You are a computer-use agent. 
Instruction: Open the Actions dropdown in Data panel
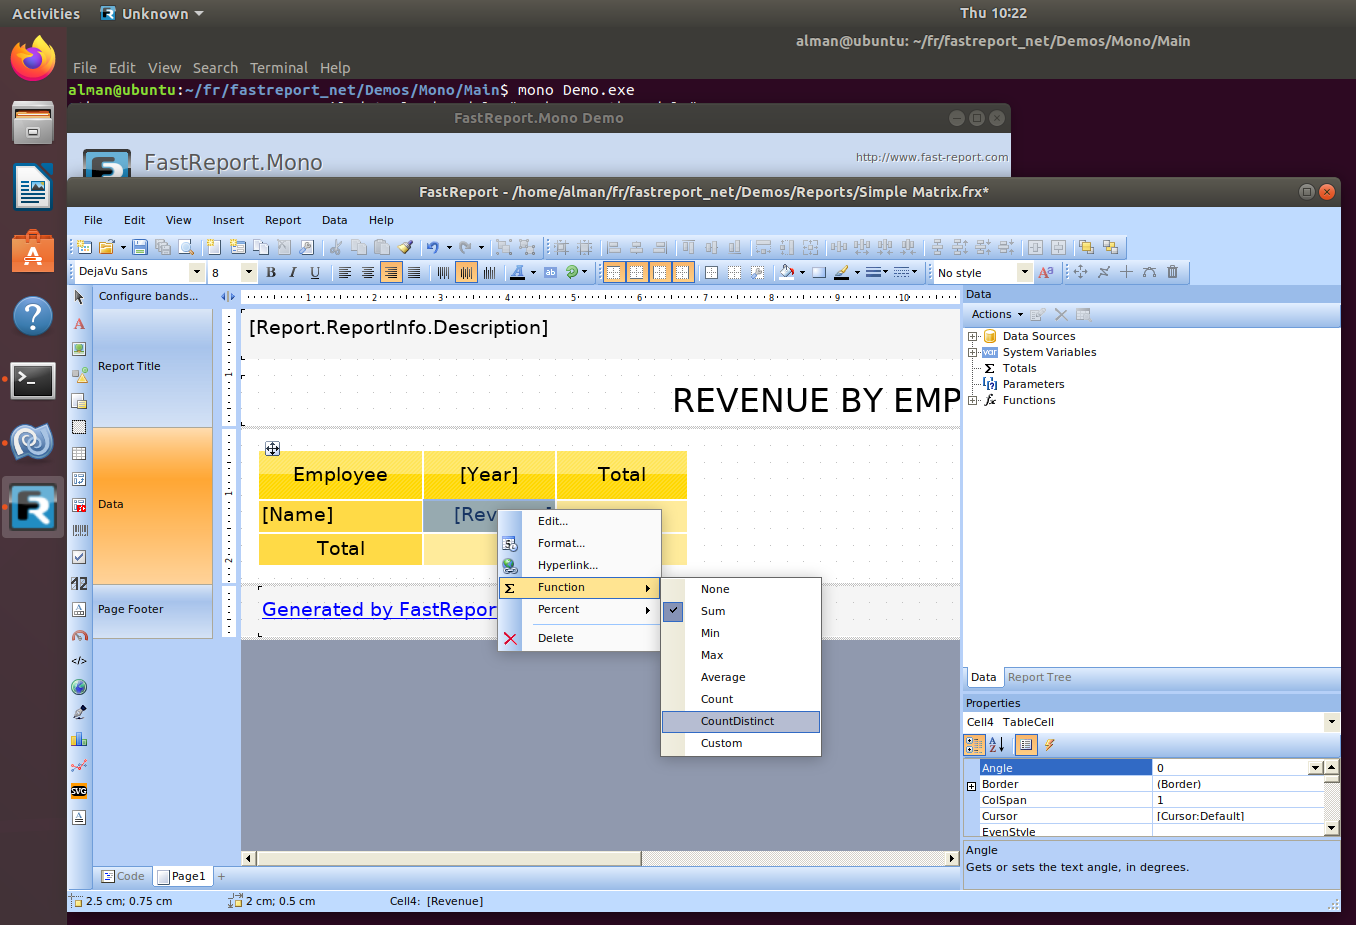coord(997,314)
